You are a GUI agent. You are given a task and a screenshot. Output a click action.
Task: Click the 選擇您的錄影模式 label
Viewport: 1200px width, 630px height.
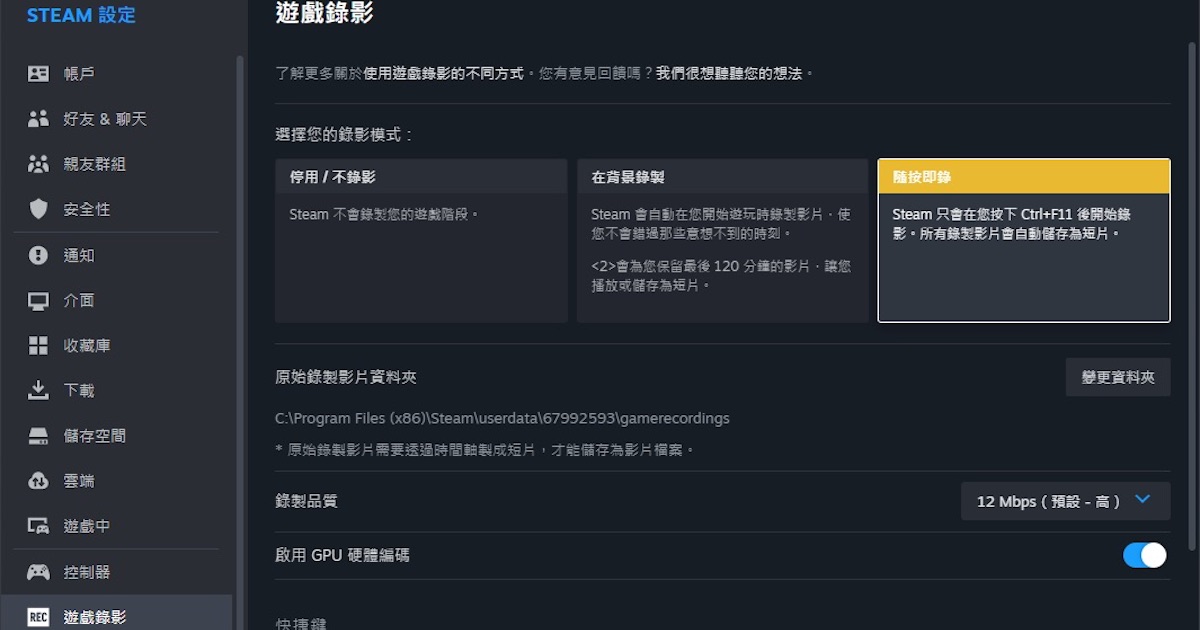tap(344, 134)
